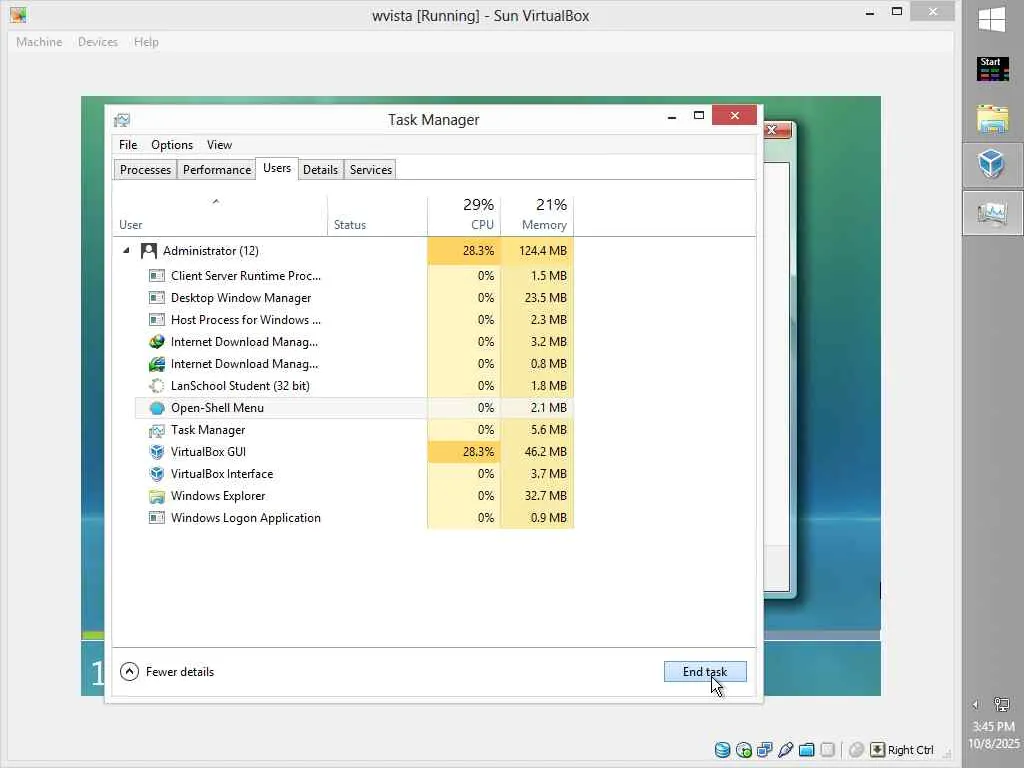Click the hard disk activity status icon
This screenshot has width=1024, height=768.
722,750
